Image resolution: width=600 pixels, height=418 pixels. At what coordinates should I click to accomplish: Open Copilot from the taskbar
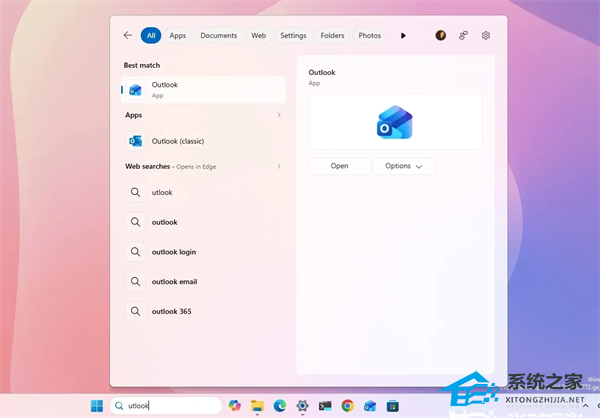235,406
